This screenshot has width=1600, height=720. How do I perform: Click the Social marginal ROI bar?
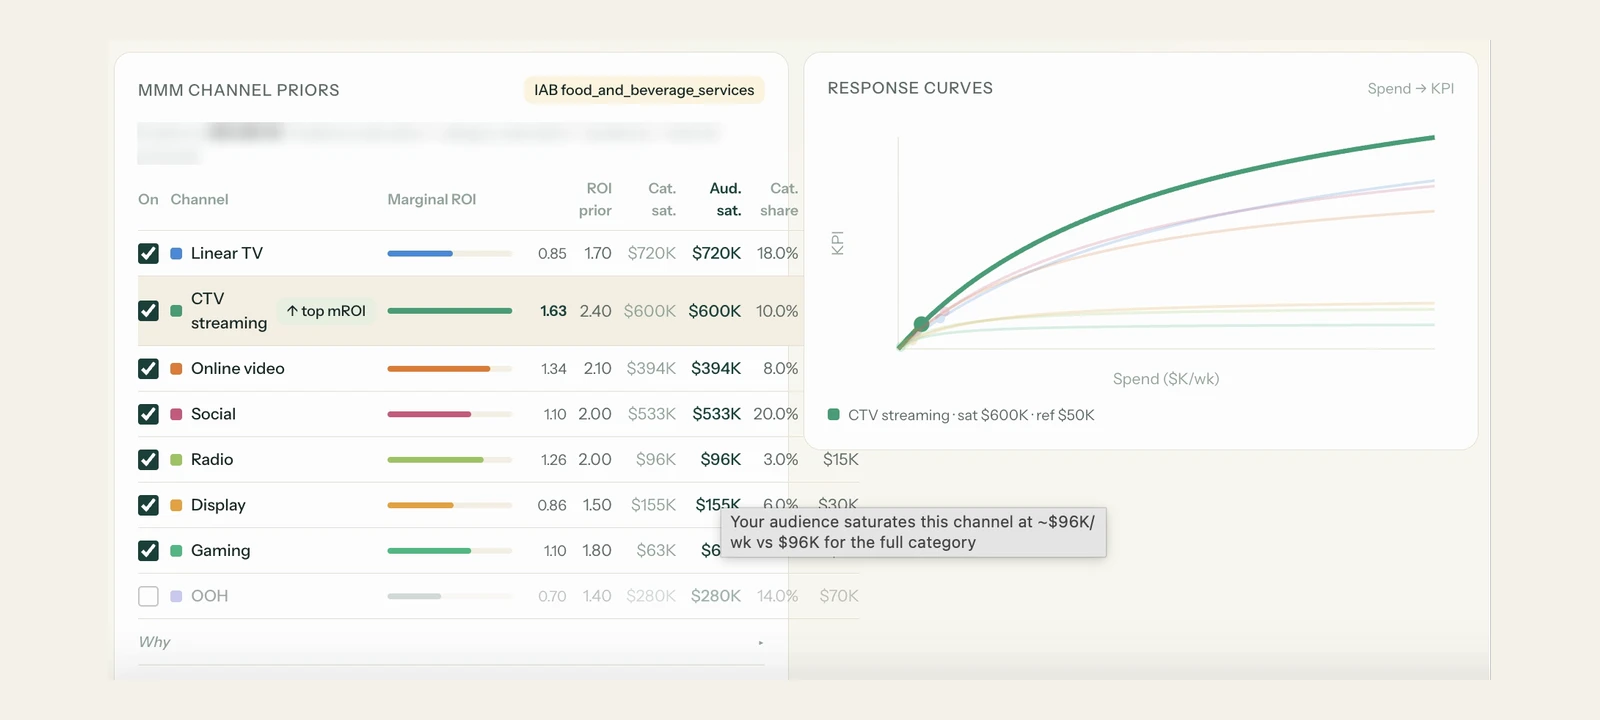450,414
